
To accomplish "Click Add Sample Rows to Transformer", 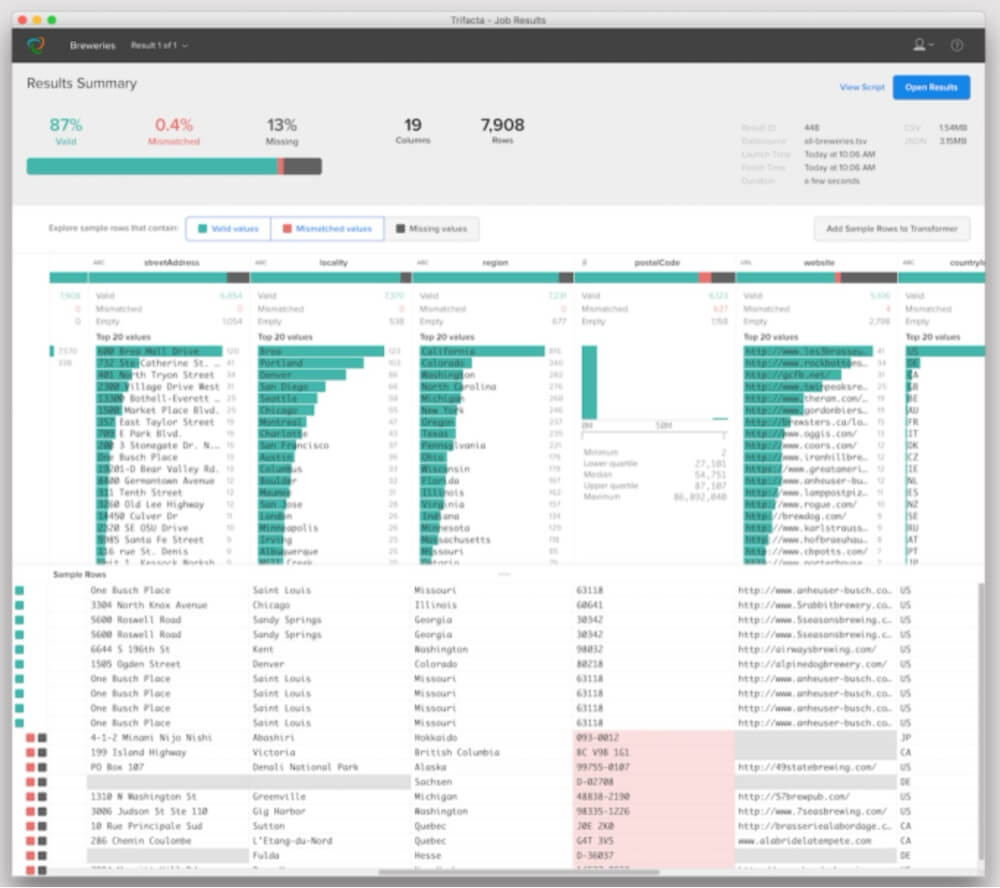I will click(x=892, y=229).
